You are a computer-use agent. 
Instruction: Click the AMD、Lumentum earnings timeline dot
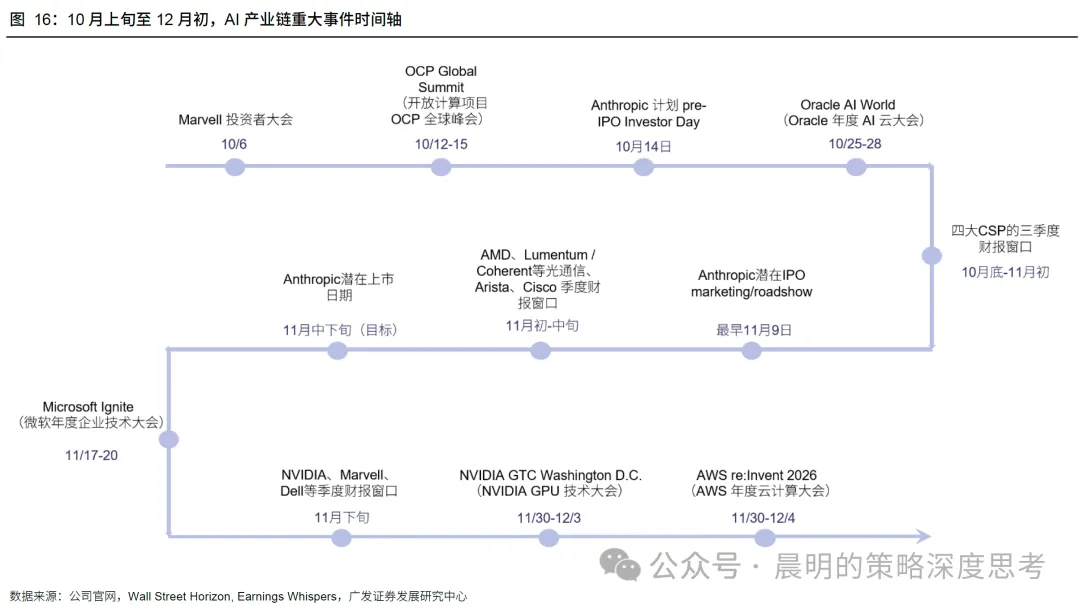[x=541, y=351]
